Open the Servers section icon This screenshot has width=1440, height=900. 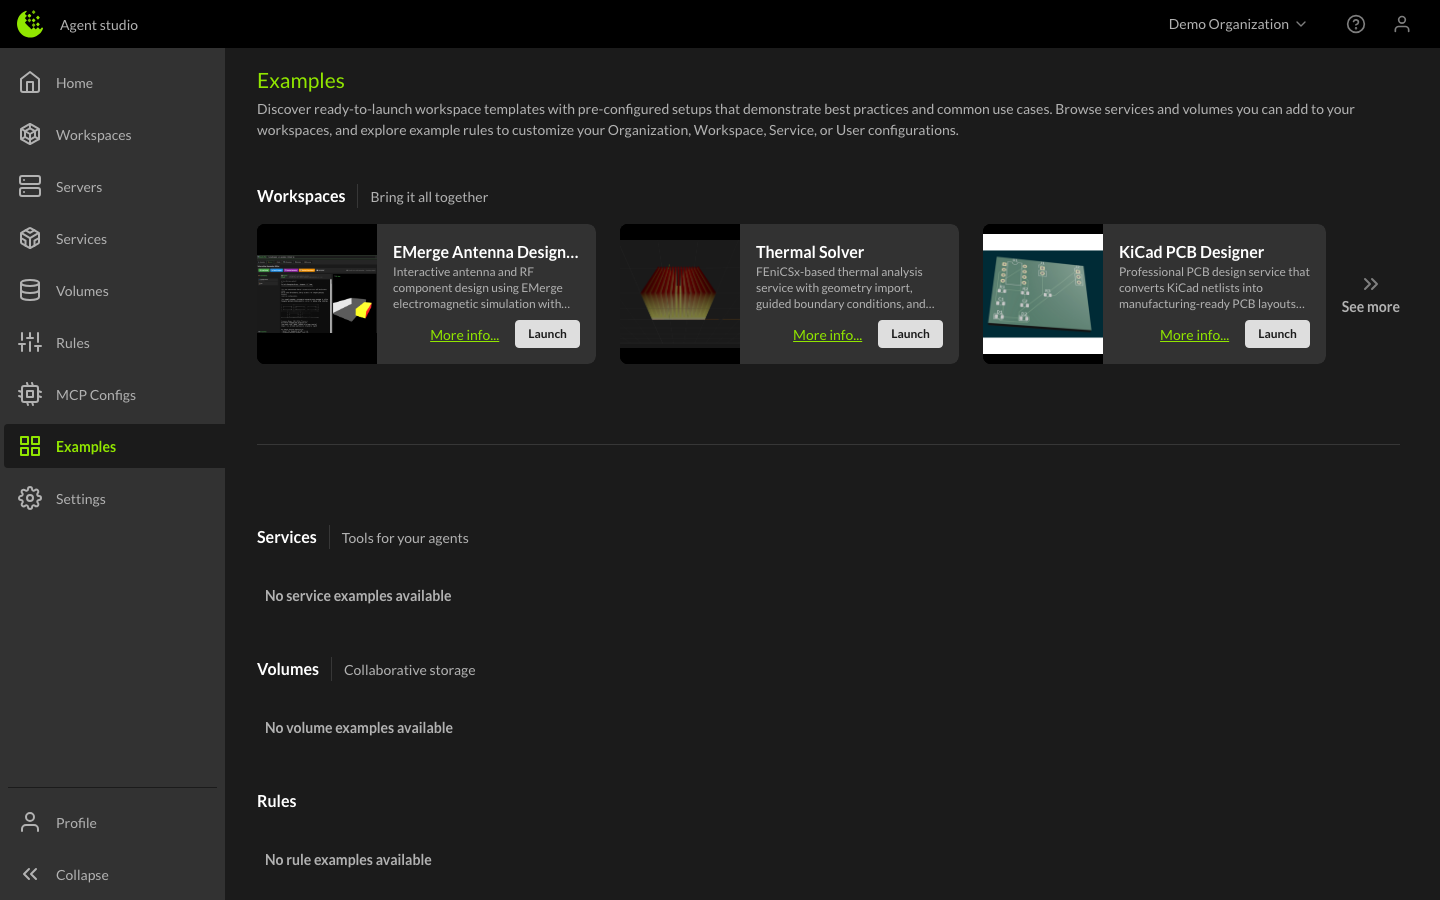(x=30, y=187)
